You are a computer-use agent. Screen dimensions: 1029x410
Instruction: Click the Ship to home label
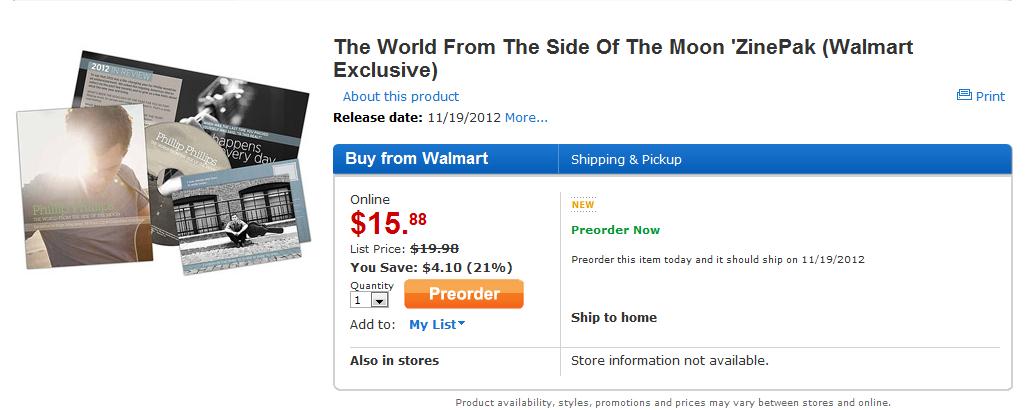(613, 318)
